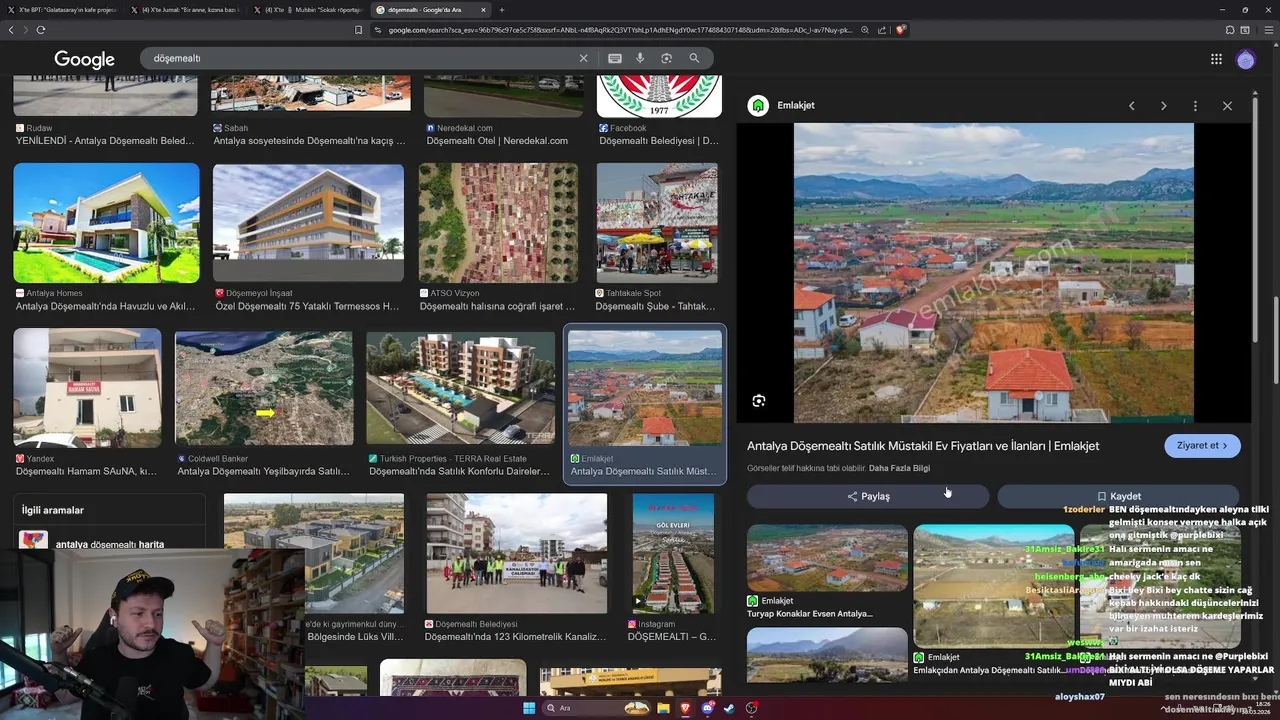The width and height of the screenshot is (1280, 720).
Task: Open the Antalya Homes villa with pool thumbnail
Action: coord(106,223)
